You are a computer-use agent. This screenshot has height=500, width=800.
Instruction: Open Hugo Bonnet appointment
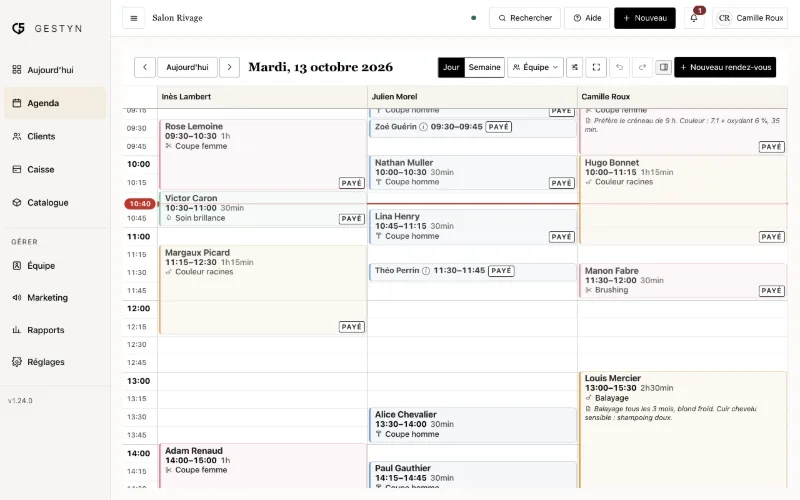click(x=683, y=199)
